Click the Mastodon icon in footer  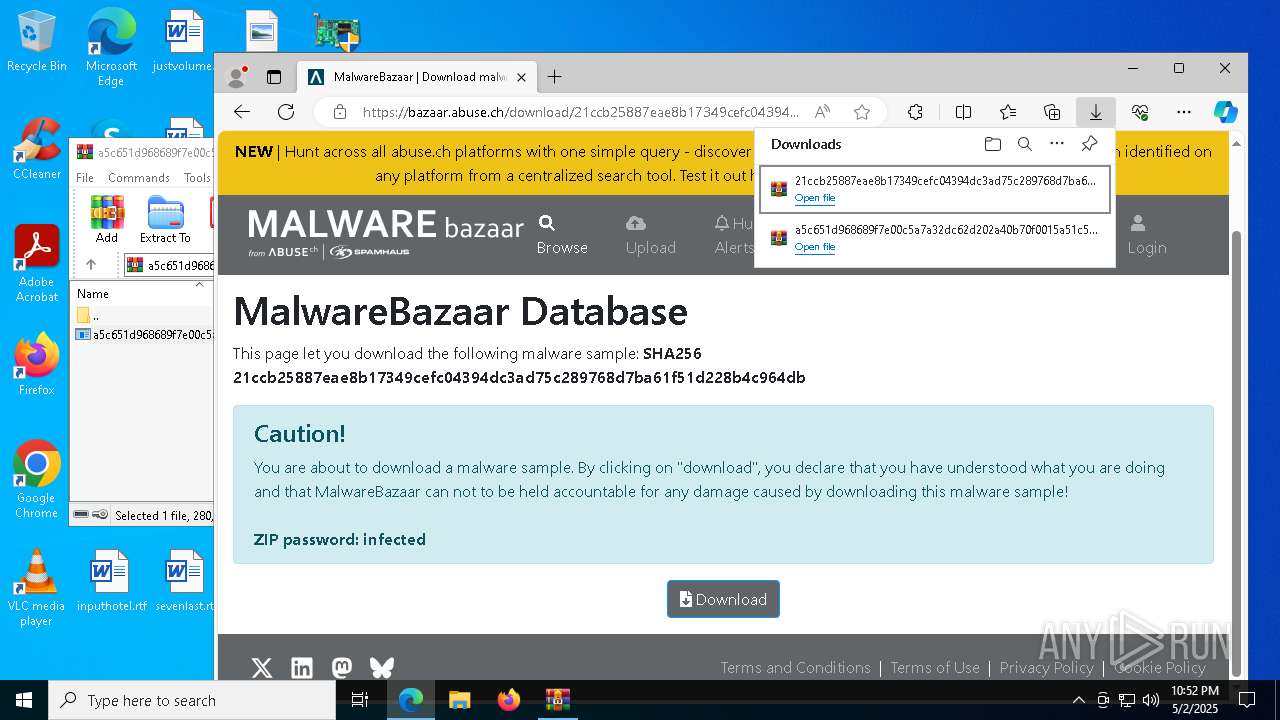coord(342,668)
